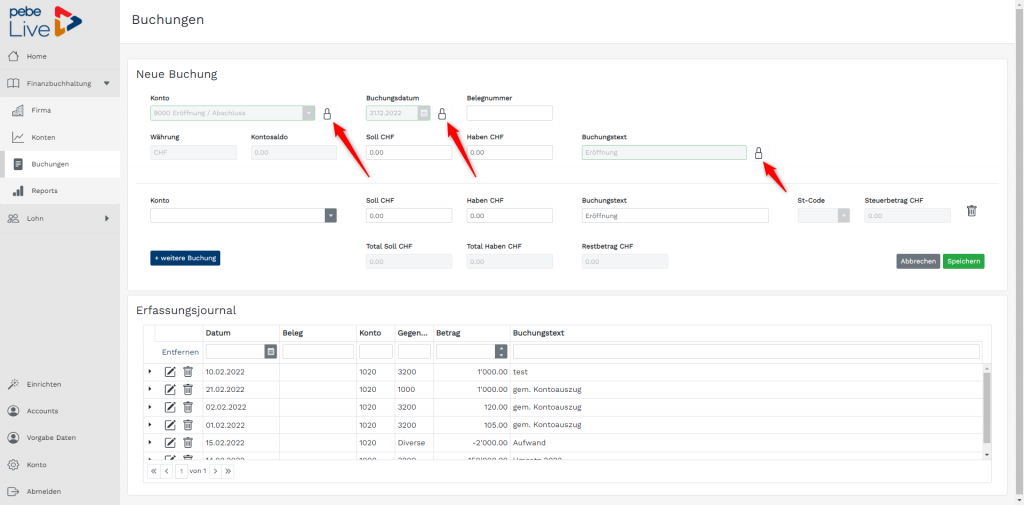Image resolution: width=1024 pixels, height=505 pixels.
Task: Select Buchungen in the sidebar
Action: pyautogui.click(x=50, y=164)
